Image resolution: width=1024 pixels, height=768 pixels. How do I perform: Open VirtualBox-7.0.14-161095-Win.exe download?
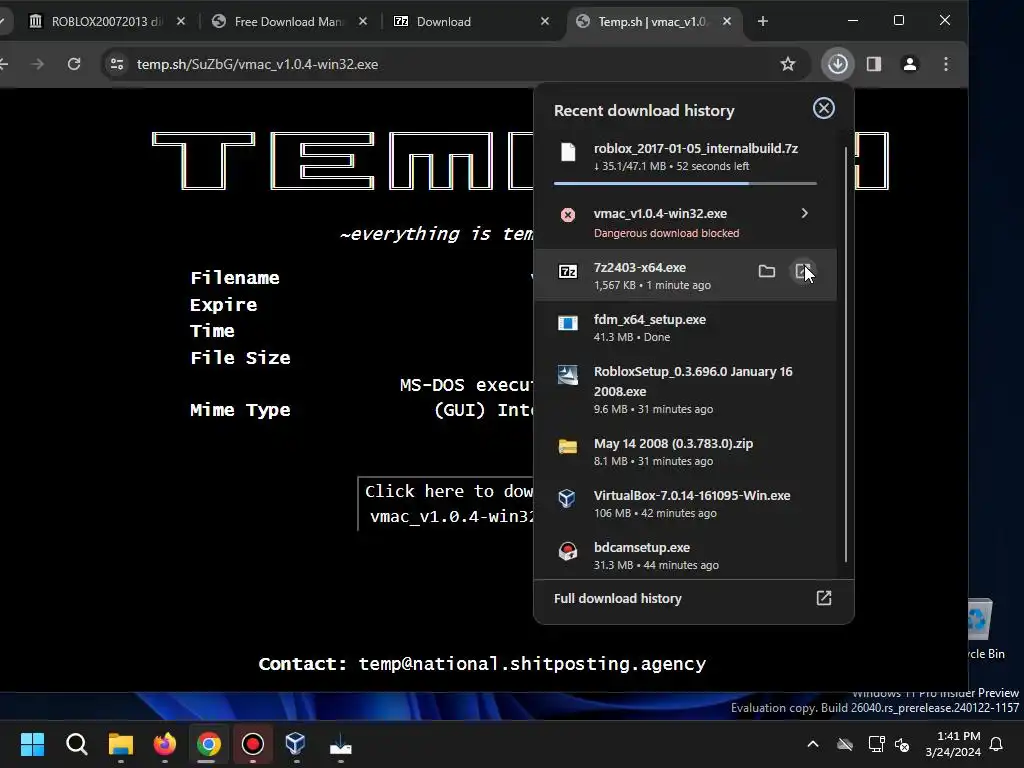coord(686,504)
